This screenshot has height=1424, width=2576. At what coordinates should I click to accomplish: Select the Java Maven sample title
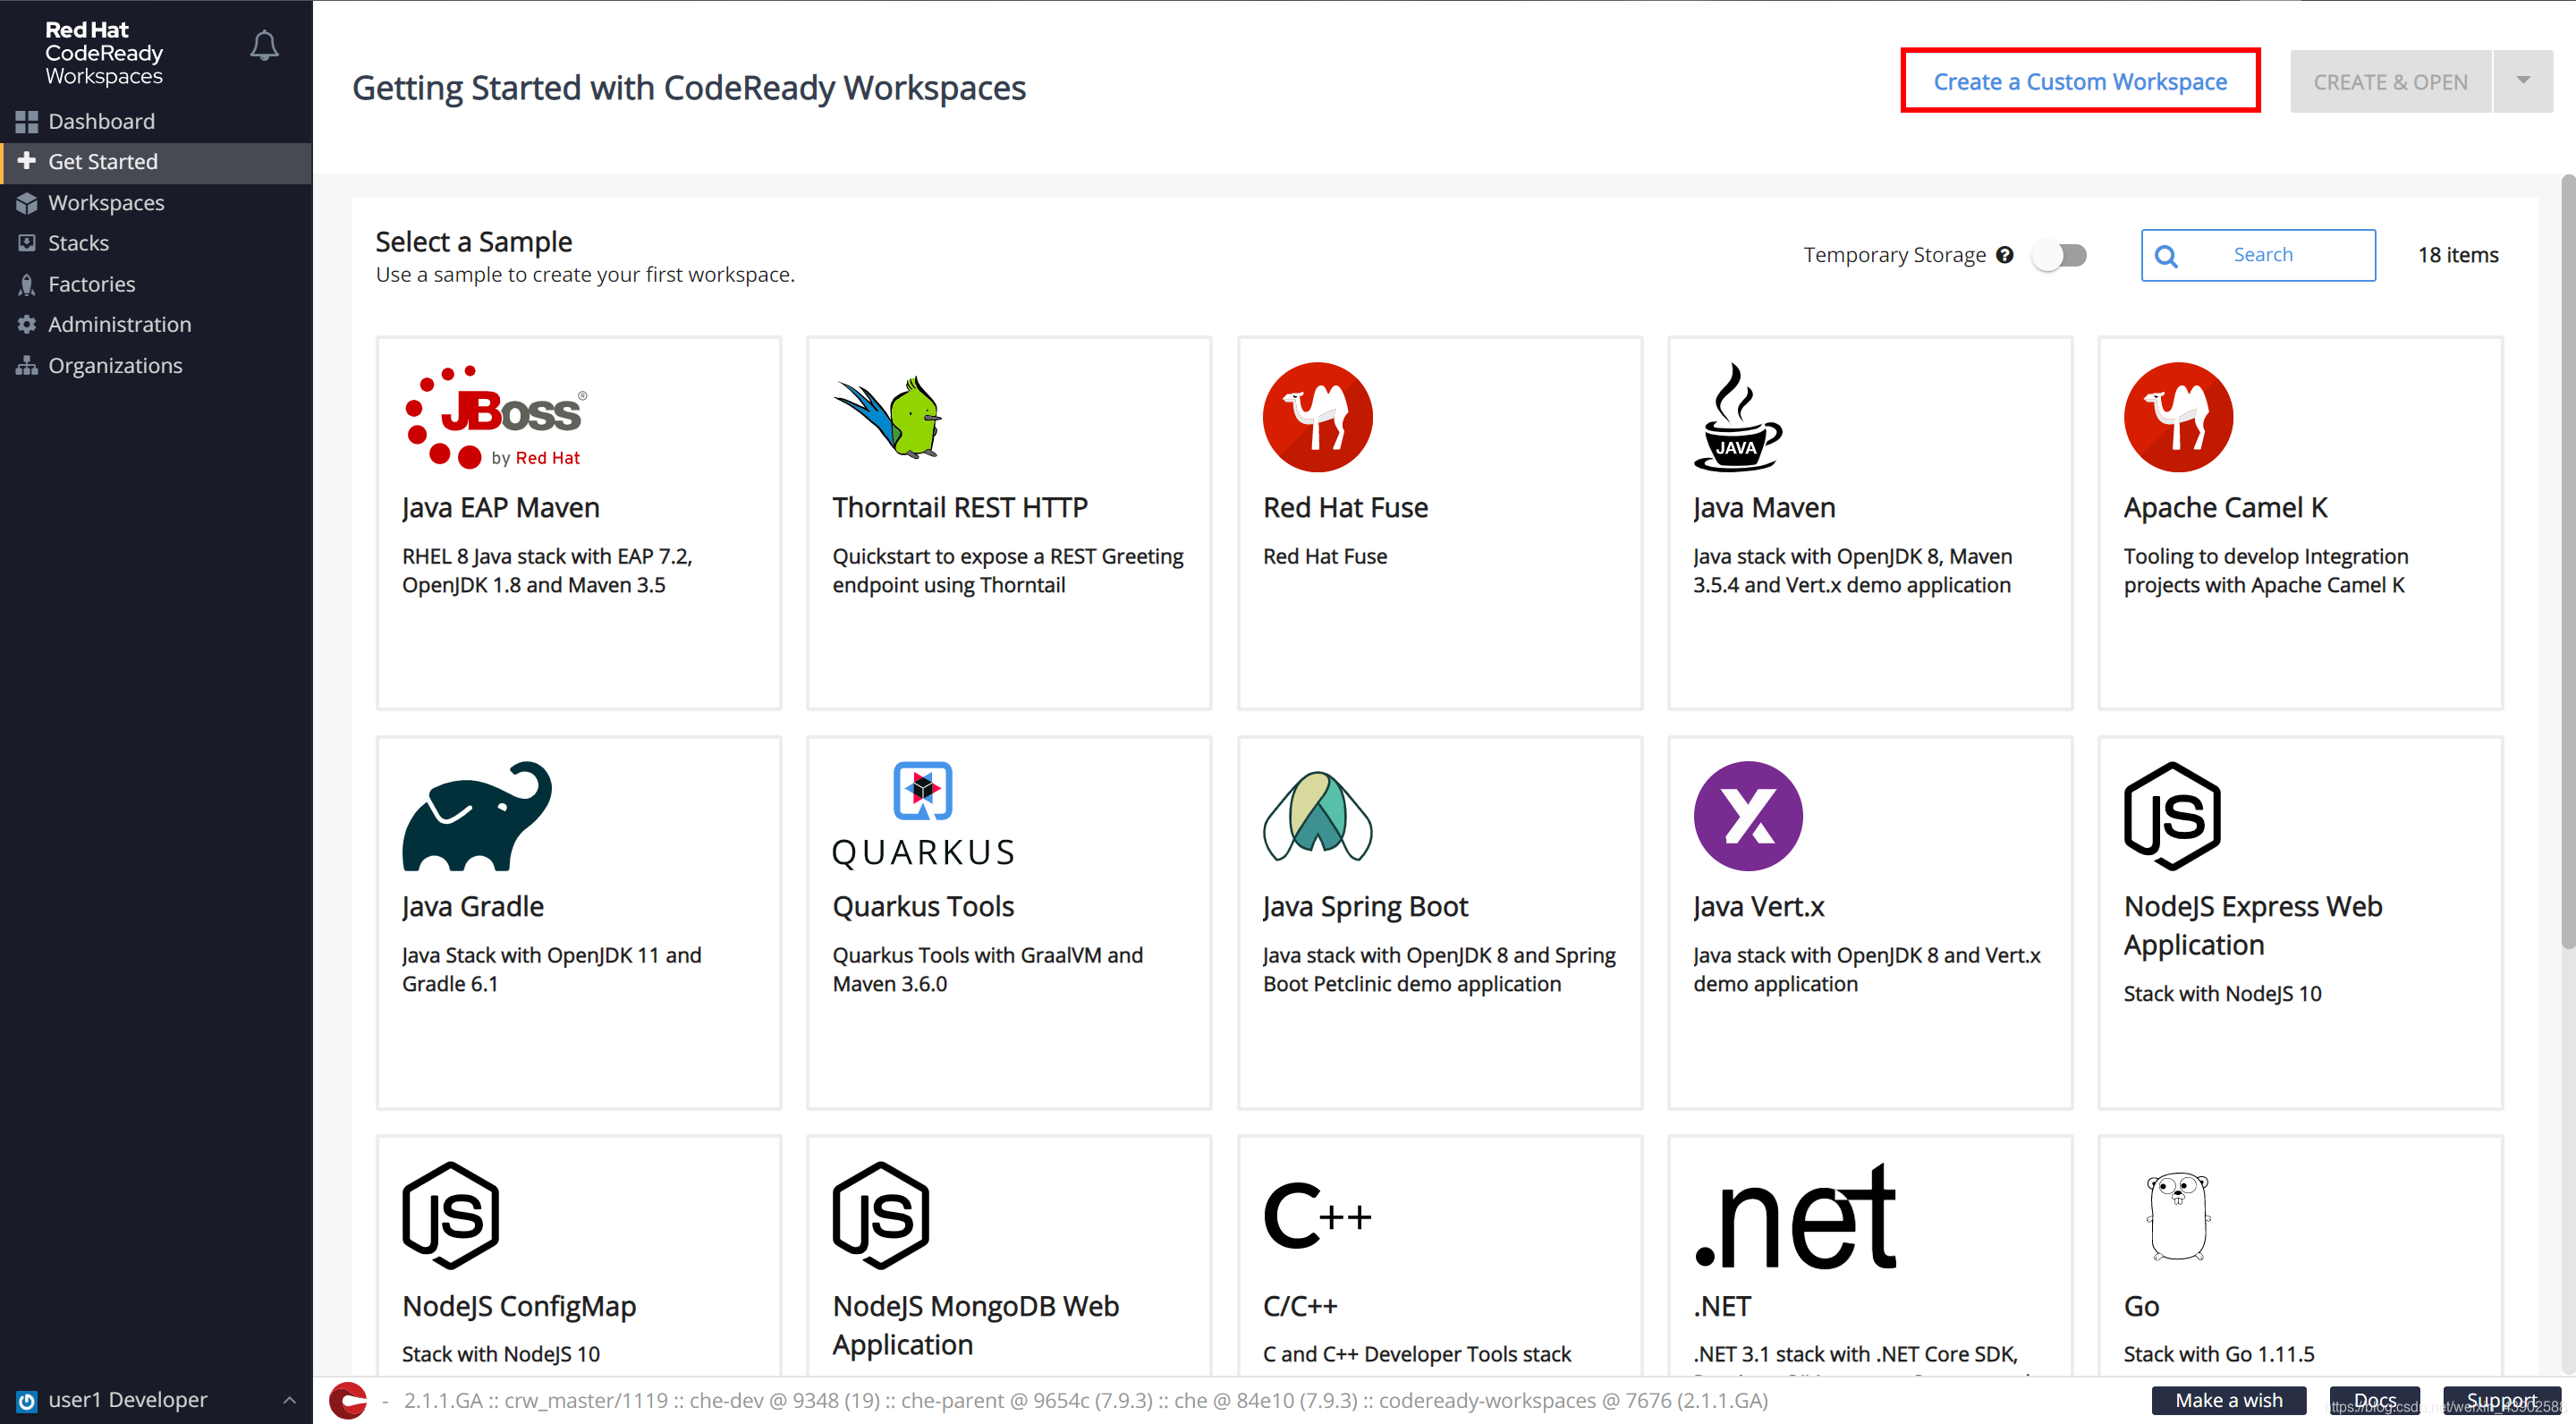tap(1764, 507)
